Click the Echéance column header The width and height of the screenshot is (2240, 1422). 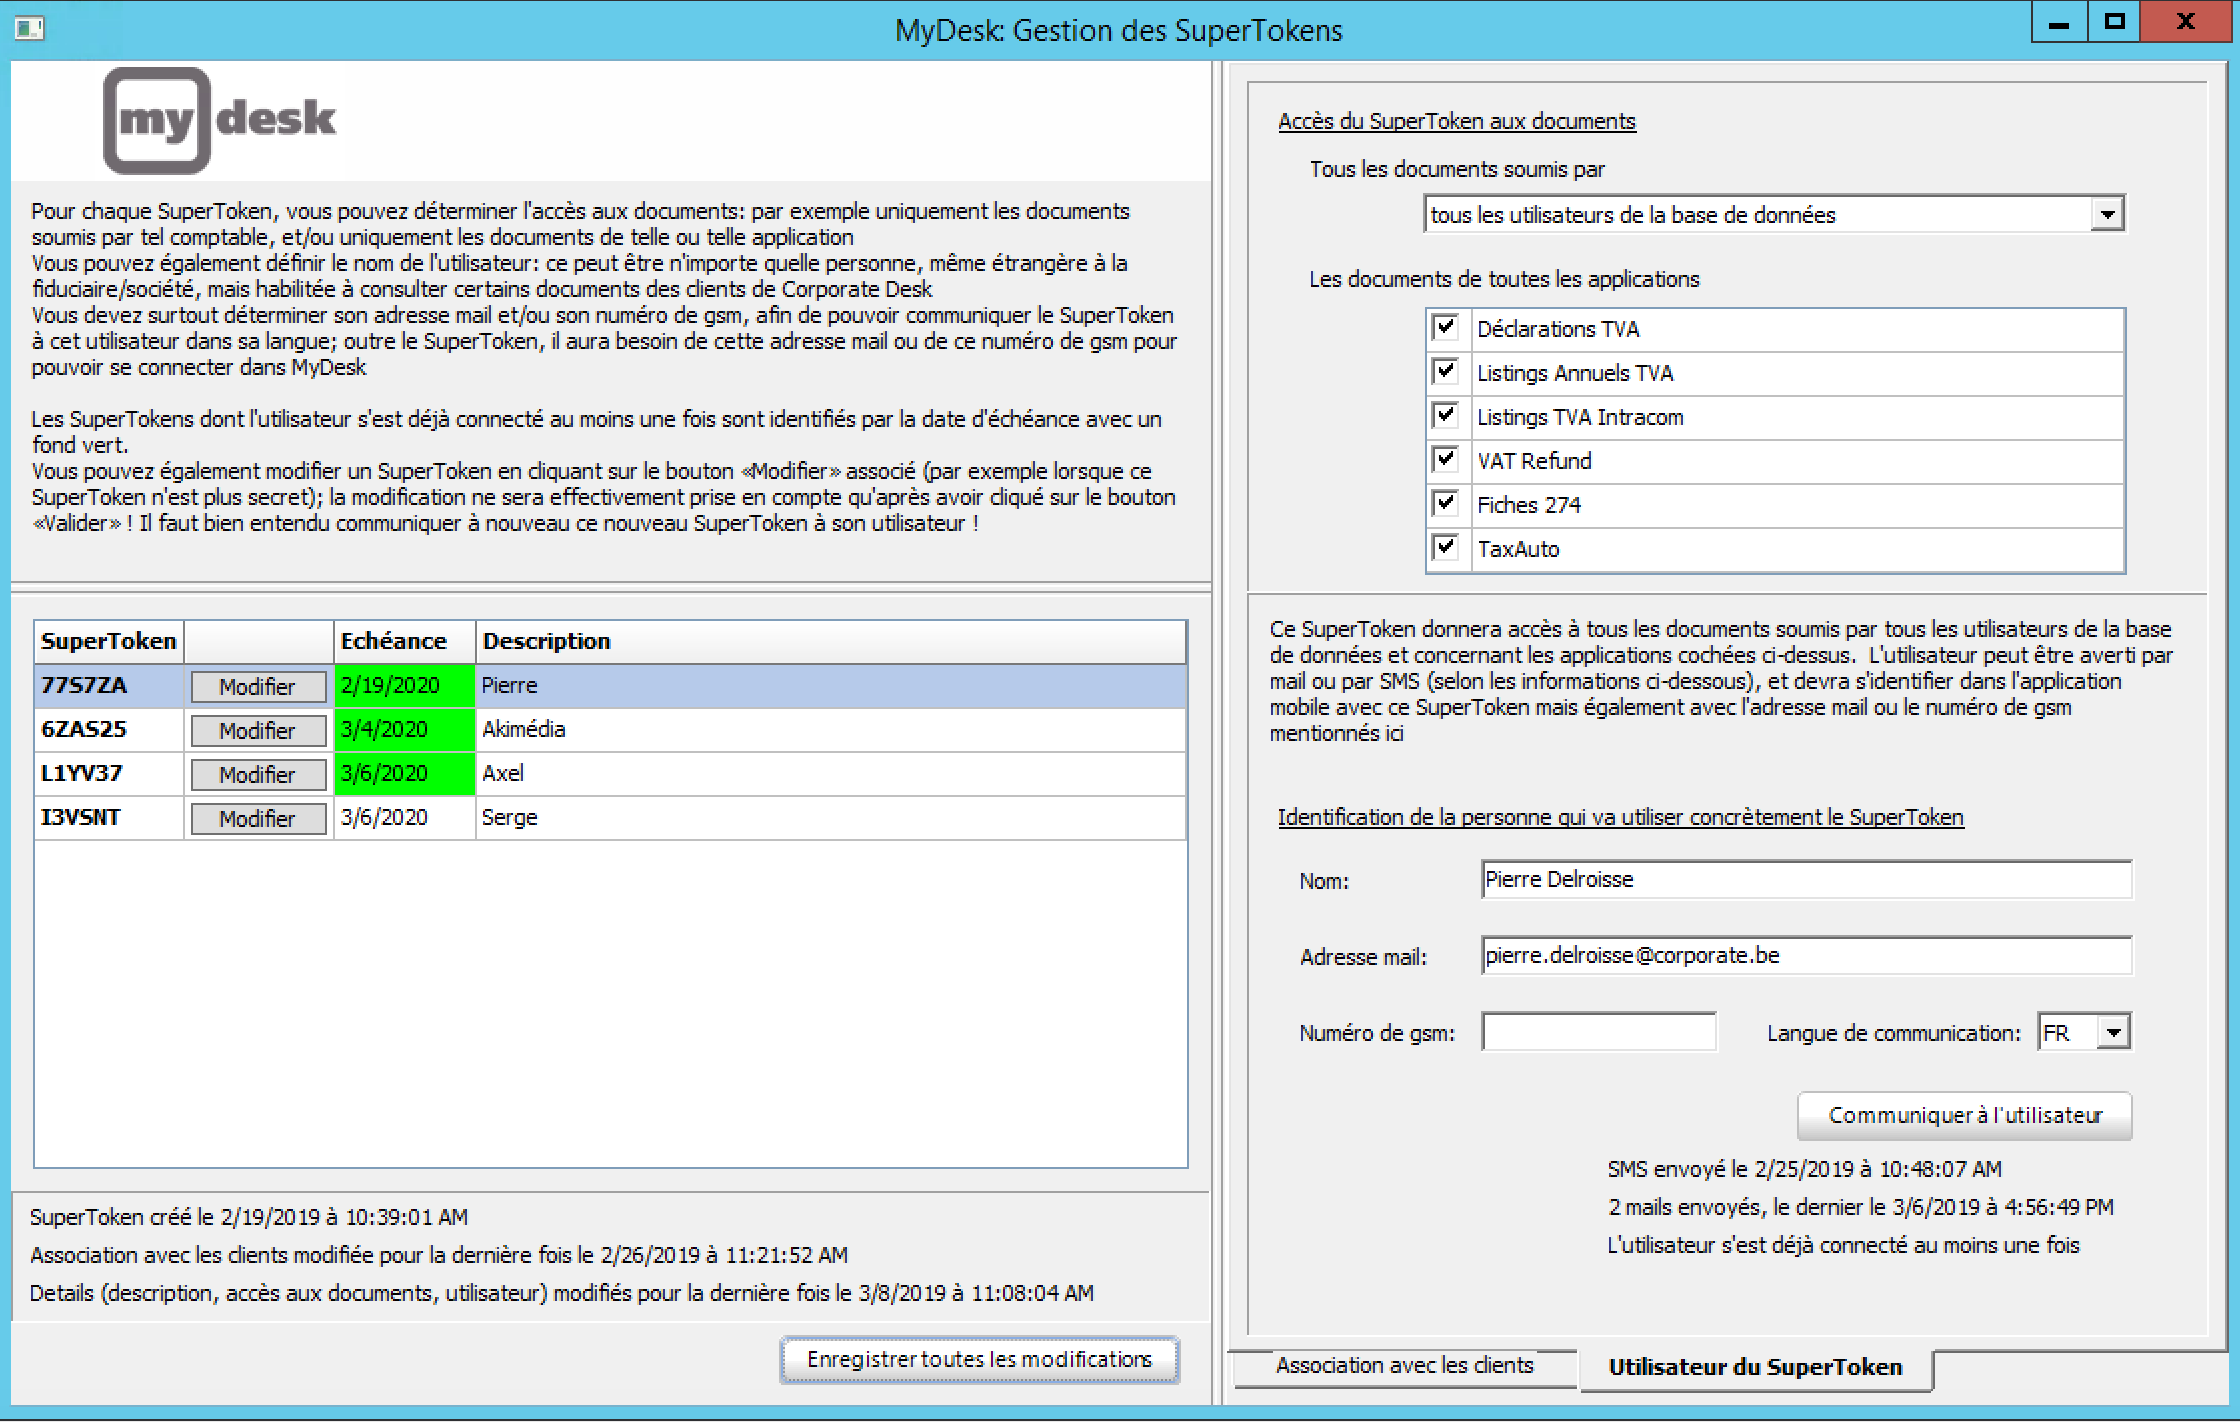[x=405, y=642]
